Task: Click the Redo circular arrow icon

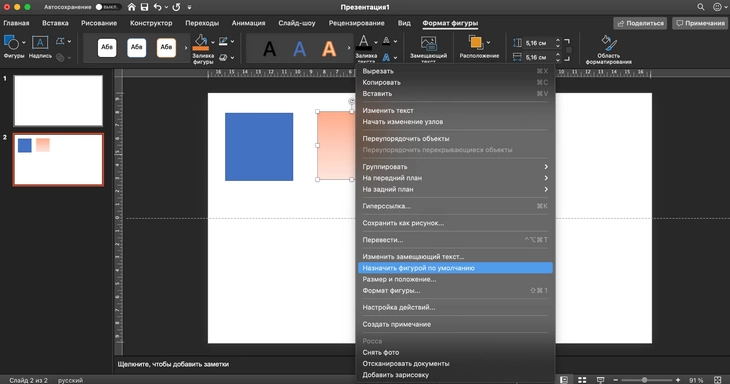Action: coord(176,7)
